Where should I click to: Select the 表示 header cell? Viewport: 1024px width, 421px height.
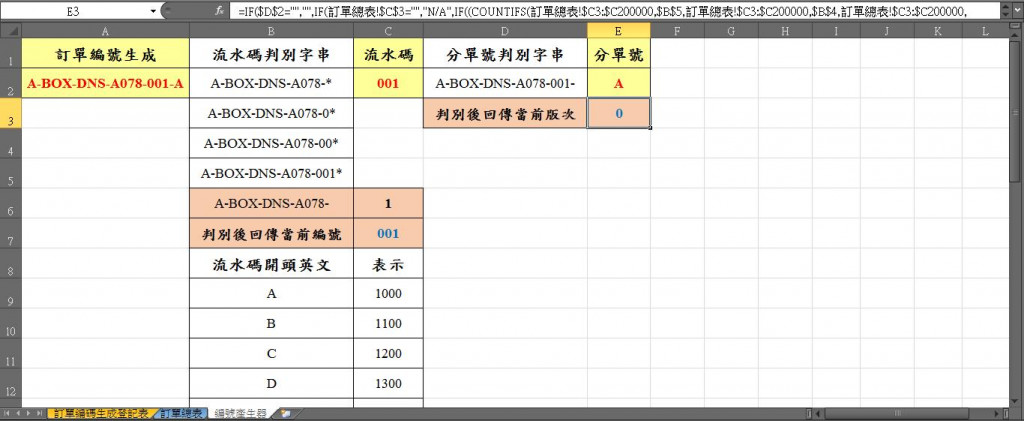[x=388, y=263]
